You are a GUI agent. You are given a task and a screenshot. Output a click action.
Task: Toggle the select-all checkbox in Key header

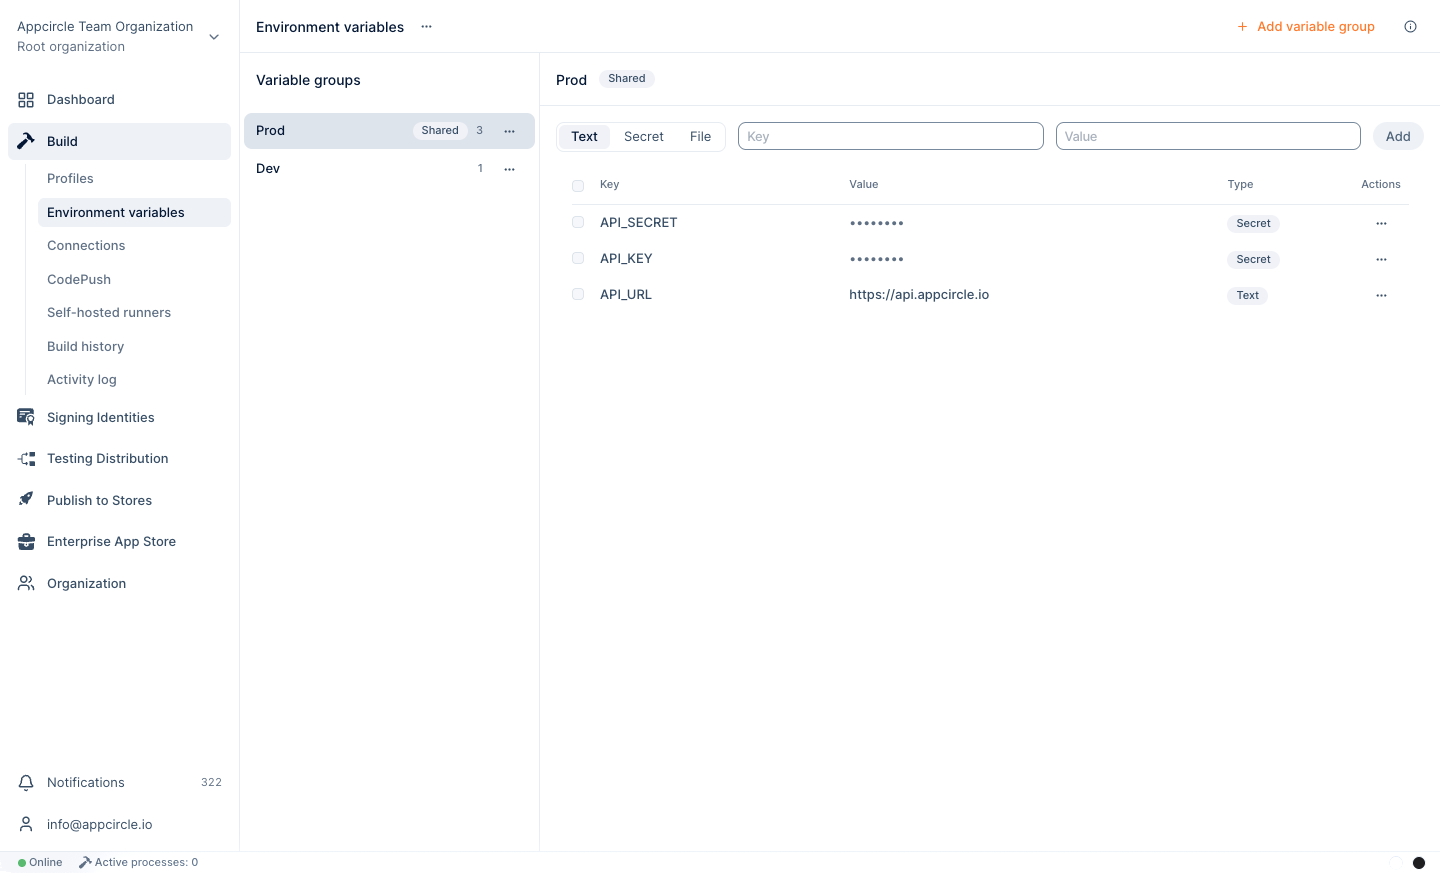coord(578,185)
